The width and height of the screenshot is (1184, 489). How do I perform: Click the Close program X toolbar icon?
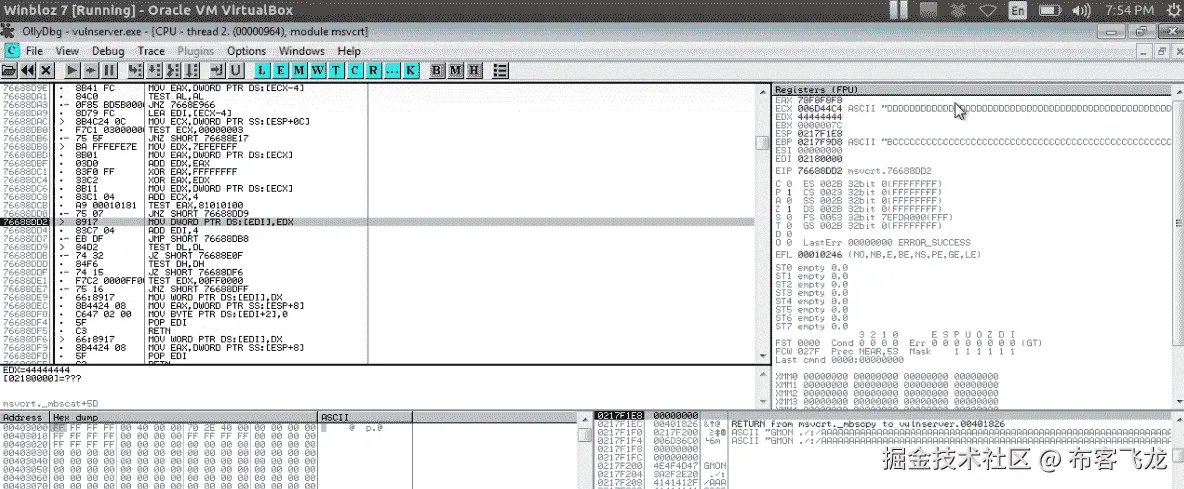(46, 70)
